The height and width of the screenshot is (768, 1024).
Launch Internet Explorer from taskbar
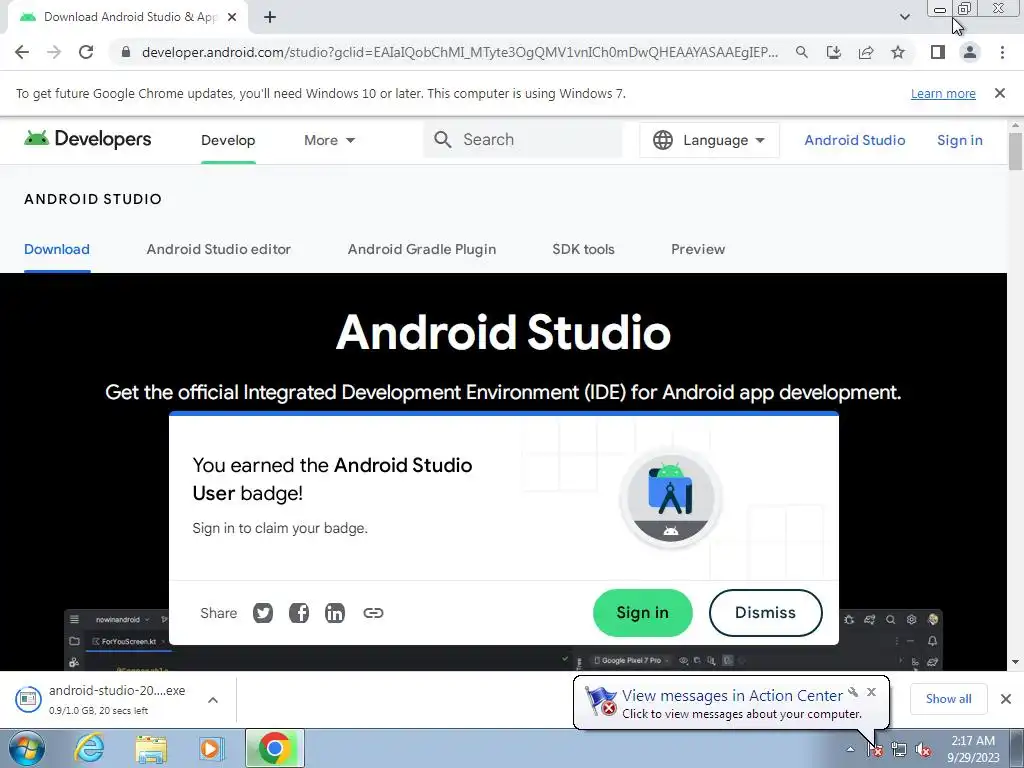click(89, 748)
